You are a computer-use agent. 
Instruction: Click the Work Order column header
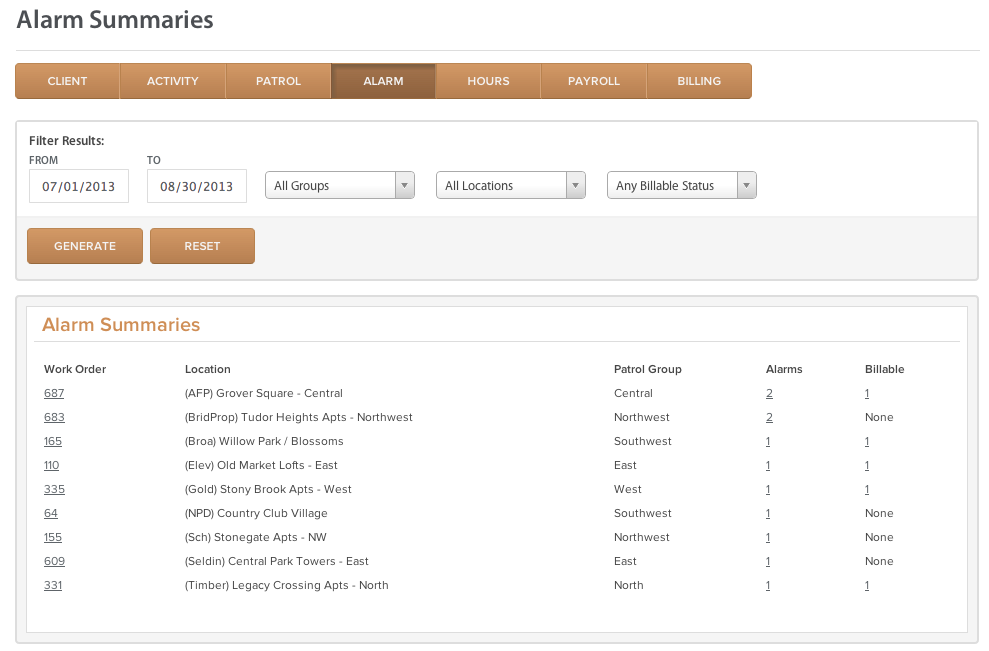pos(75,369)
